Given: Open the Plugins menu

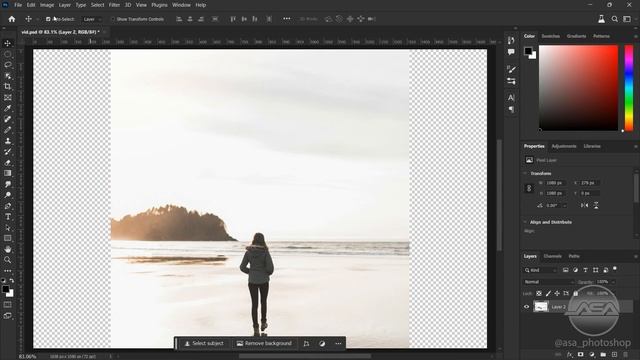Looking at the screenshot, I should pos(159,5).
